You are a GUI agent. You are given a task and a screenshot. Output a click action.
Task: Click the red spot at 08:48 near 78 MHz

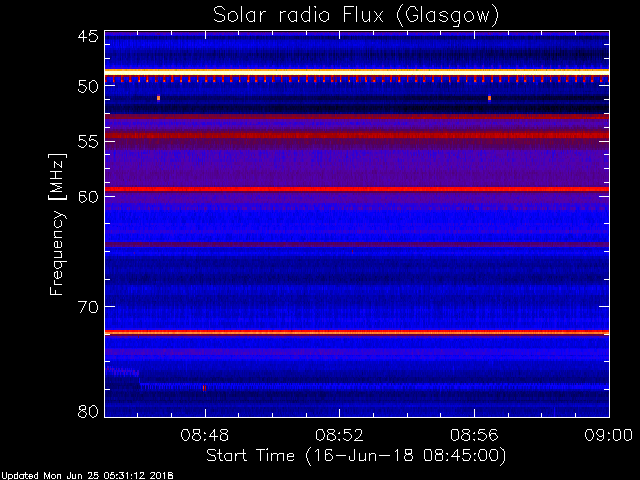204,388
